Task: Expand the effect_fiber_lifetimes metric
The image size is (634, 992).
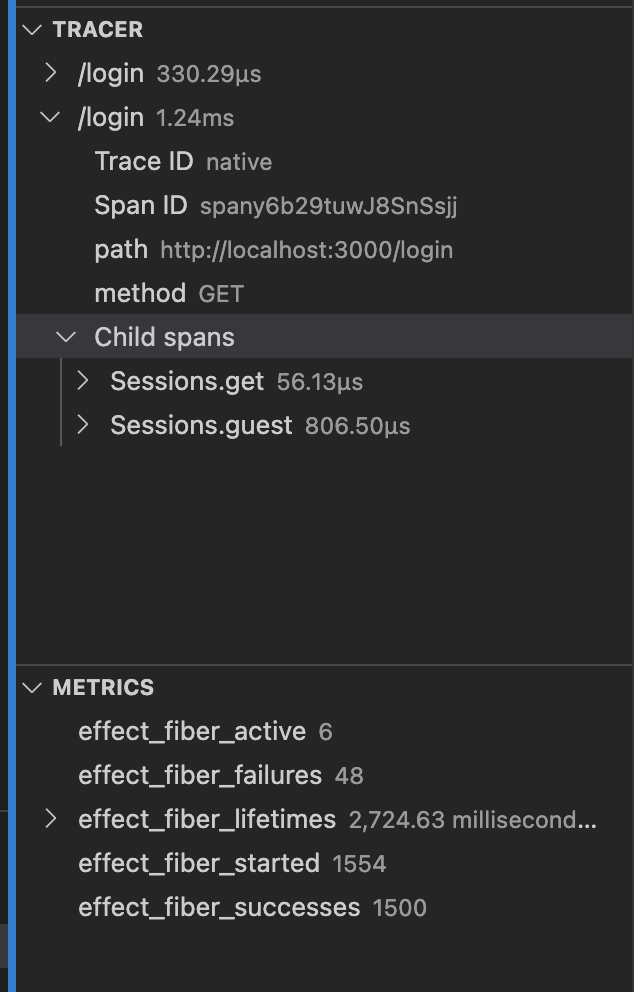Action: (52, 819)
